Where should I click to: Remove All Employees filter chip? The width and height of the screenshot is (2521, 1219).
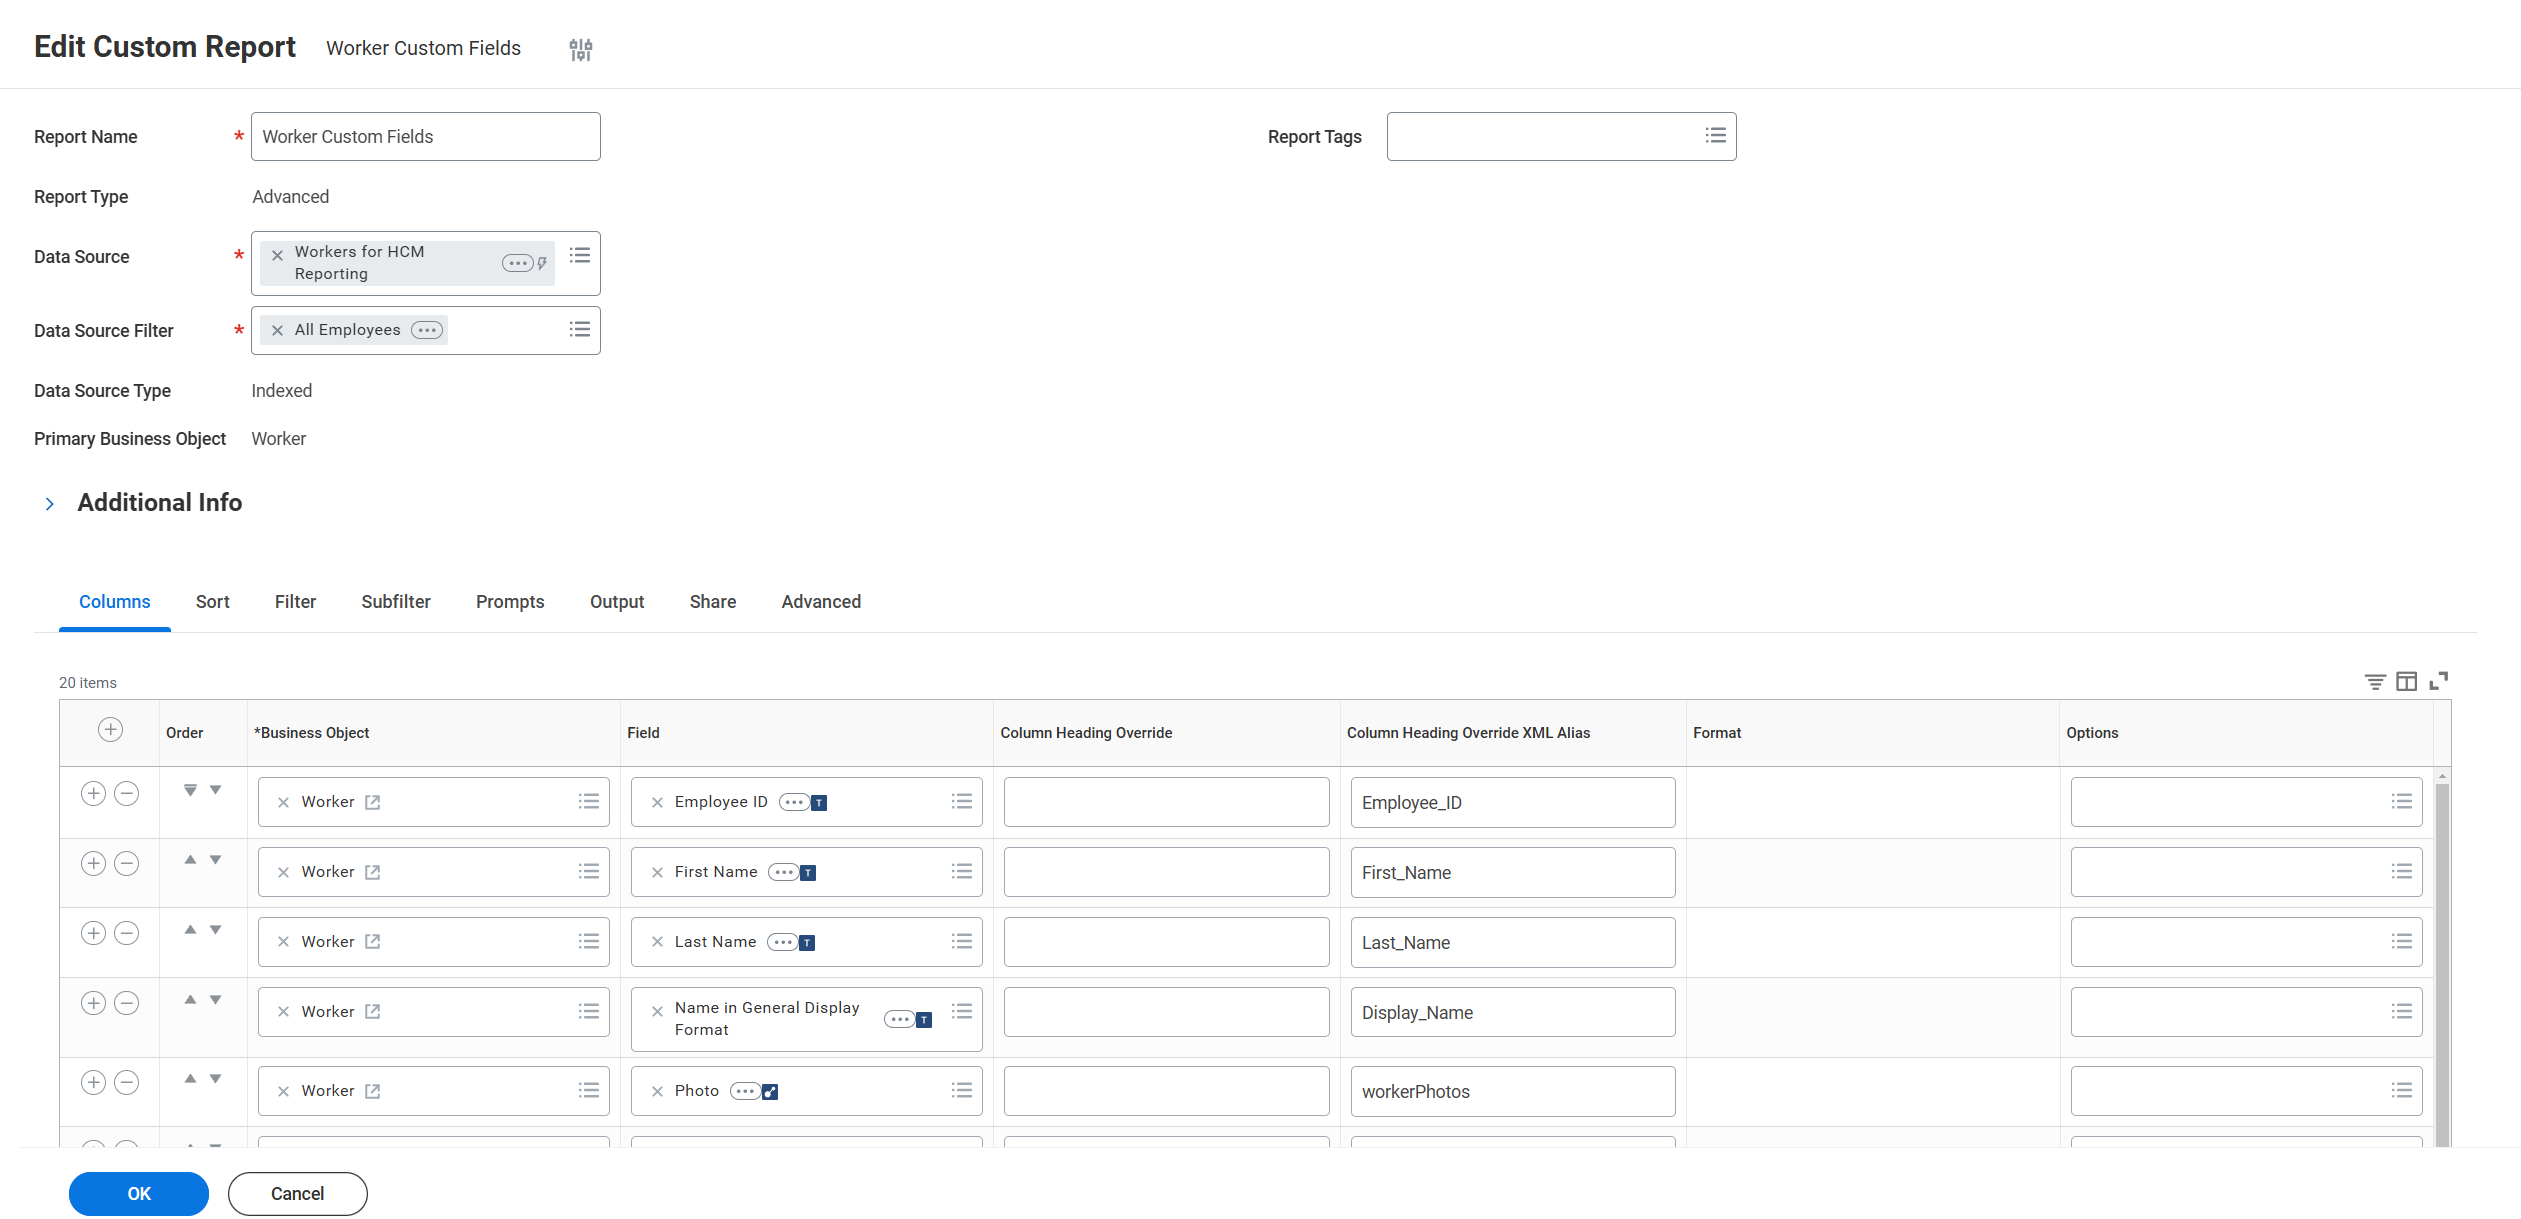coord(278,331)
